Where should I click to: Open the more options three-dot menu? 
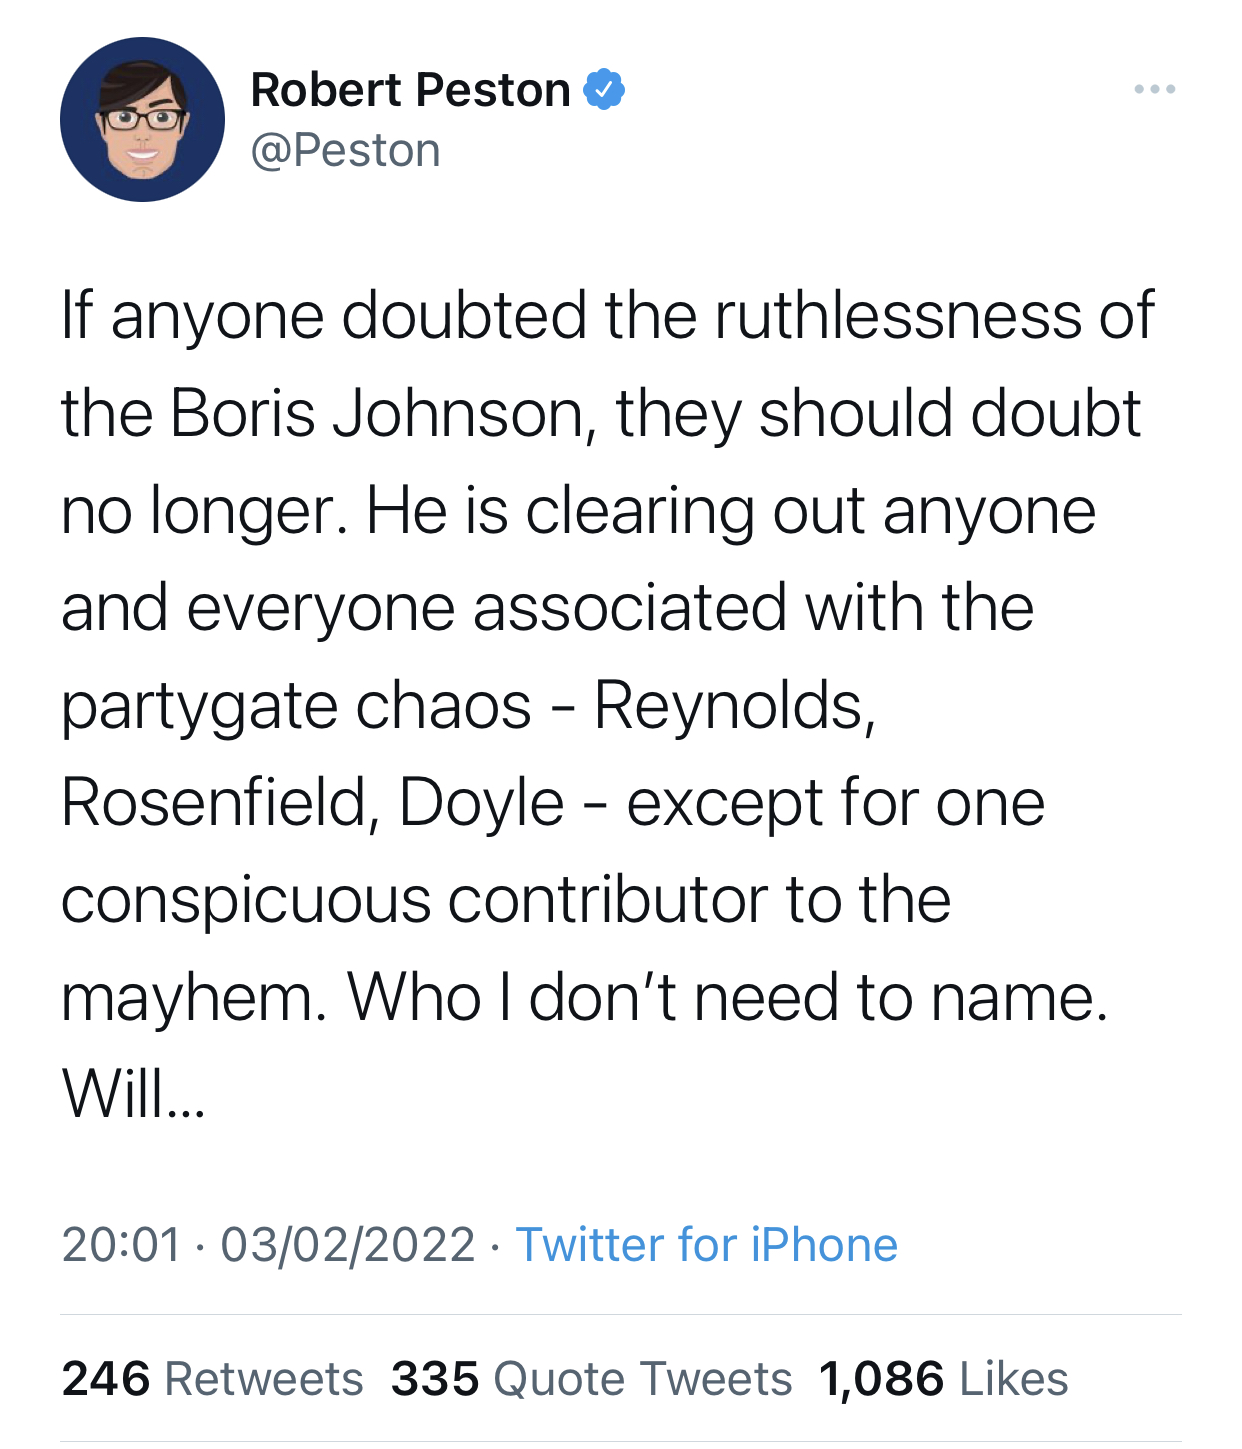click(1154, 90)
